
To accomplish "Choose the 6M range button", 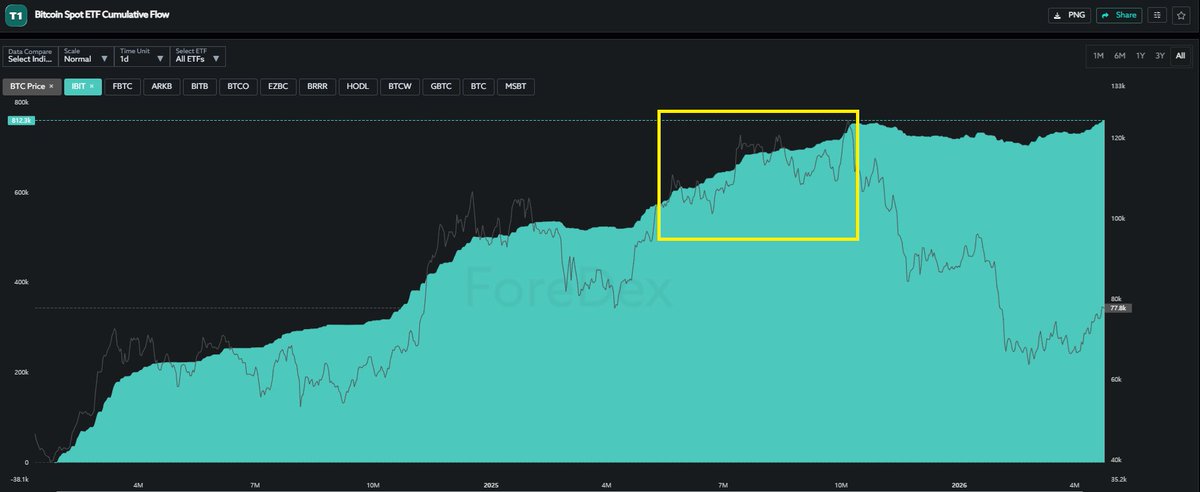I will click(1119, 55).
